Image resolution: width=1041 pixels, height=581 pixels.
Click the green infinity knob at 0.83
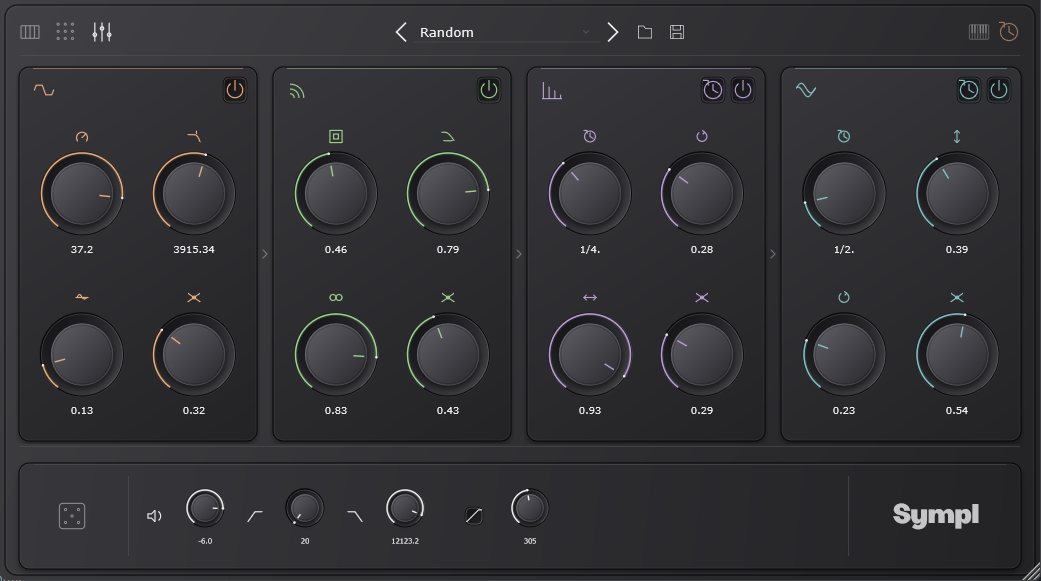point(336,355)
